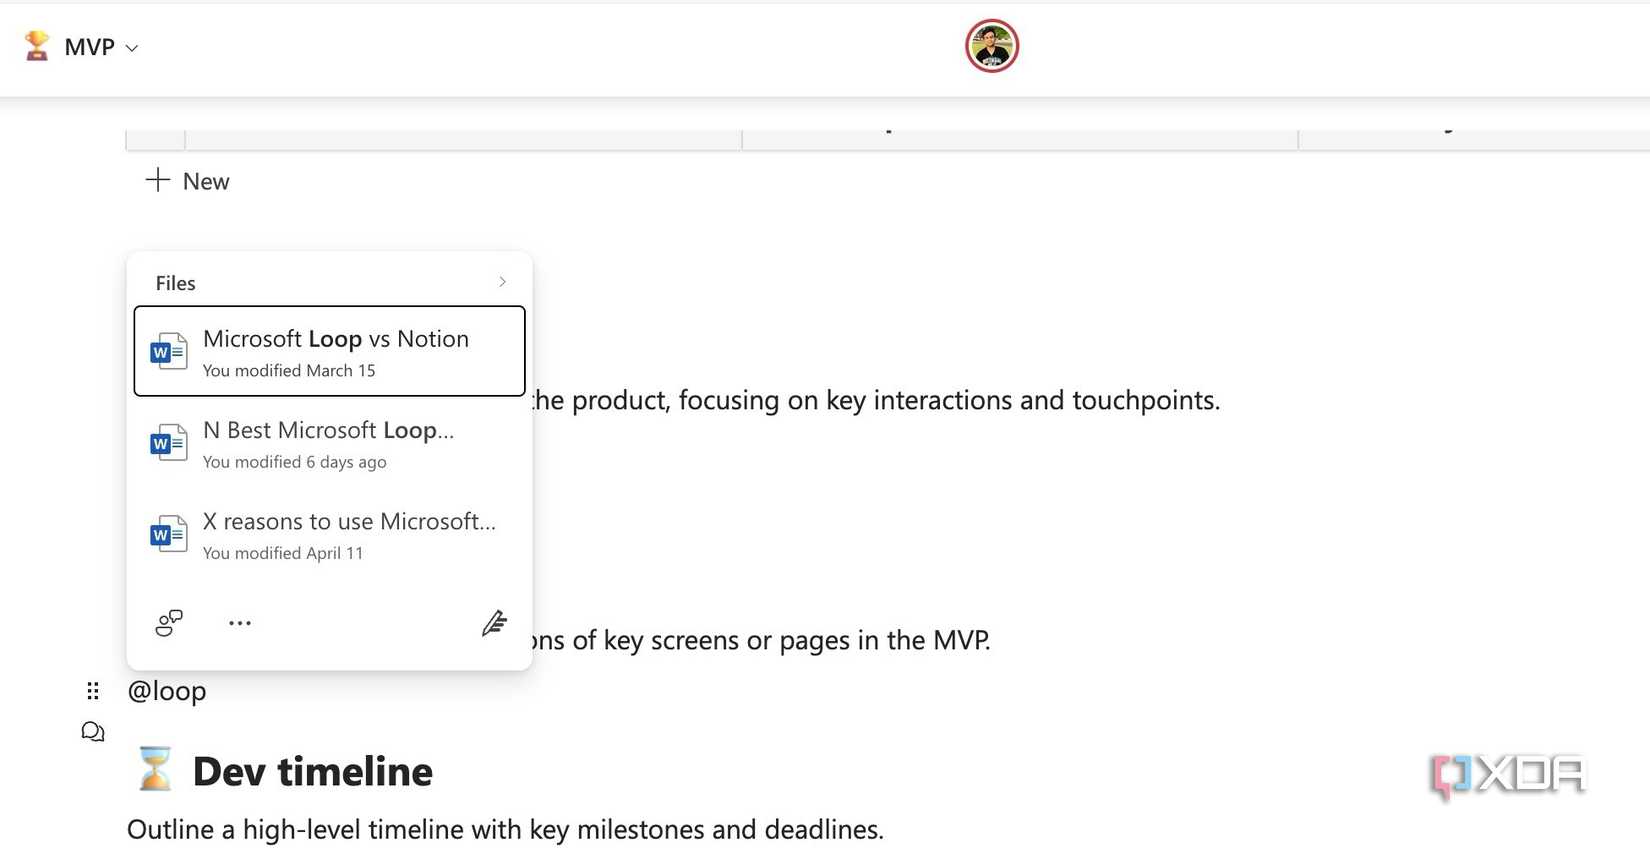This screenshot has width=1650, height=866.
Task: Click the @loop mention text
Action: tap(167, 691)
